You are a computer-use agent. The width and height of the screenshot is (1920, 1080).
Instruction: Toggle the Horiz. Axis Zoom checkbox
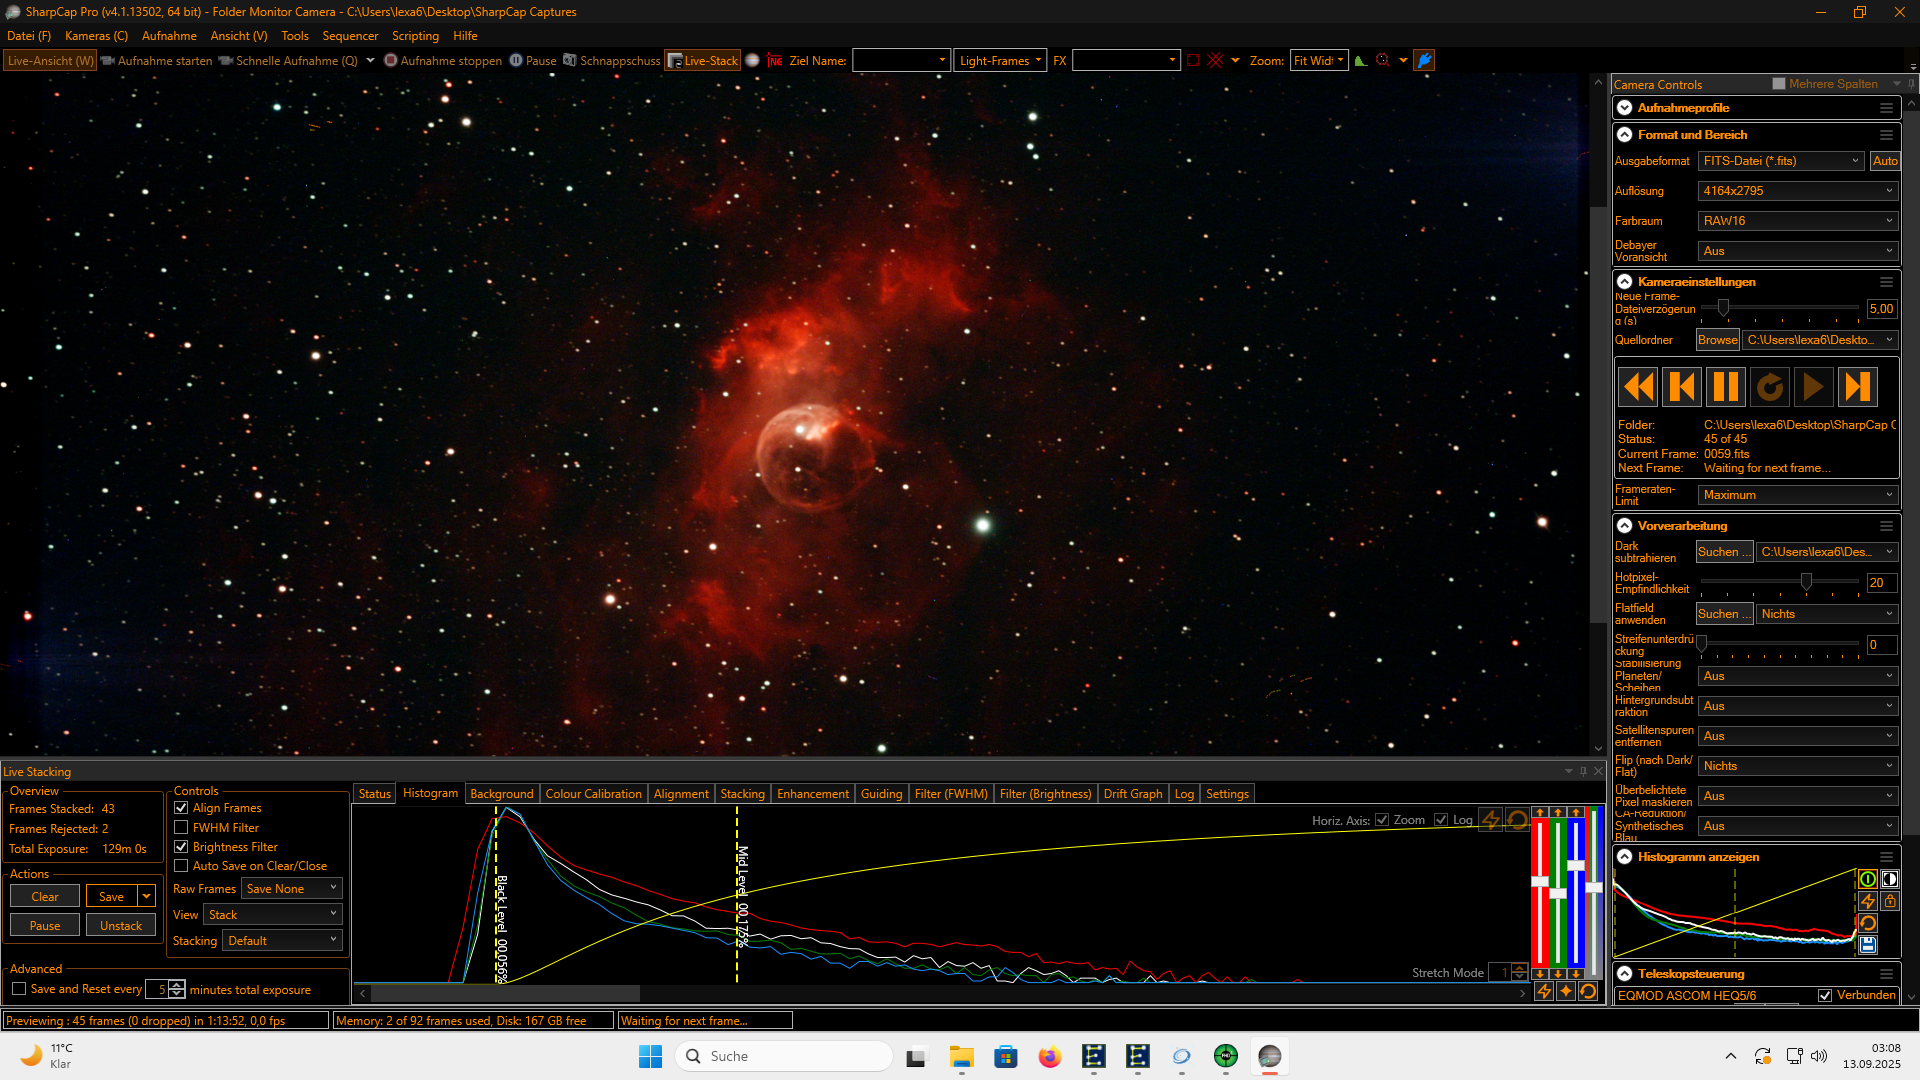[x=1382, y=820]
